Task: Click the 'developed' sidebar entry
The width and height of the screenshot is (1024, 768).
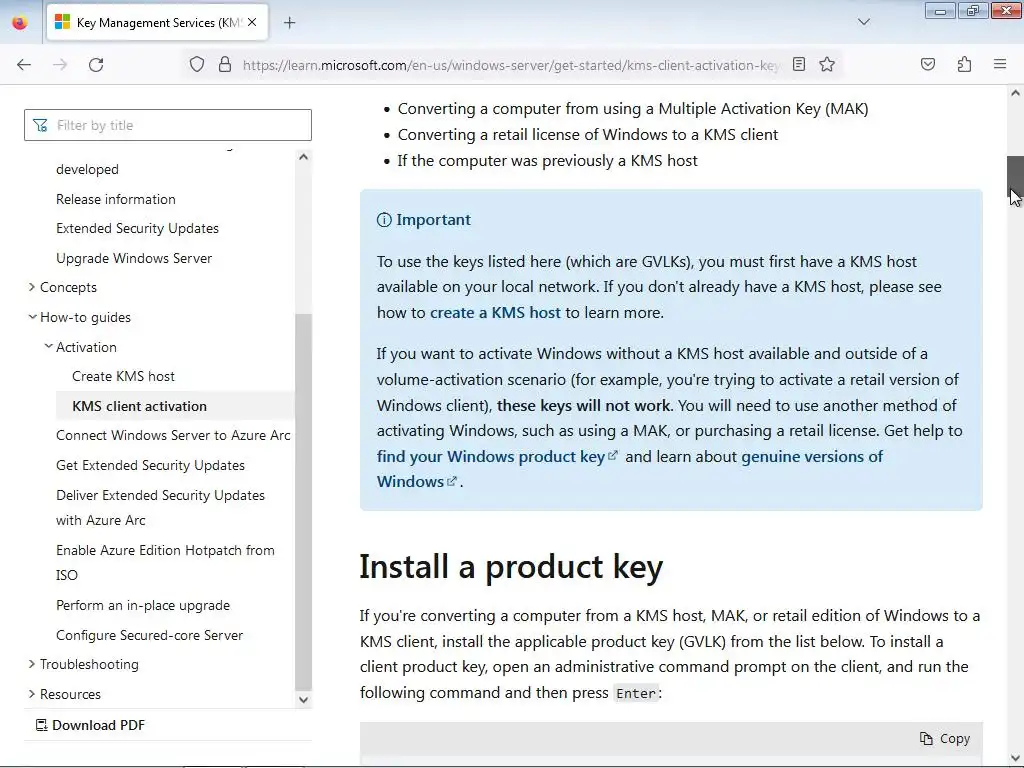Action: coord(88,169)
